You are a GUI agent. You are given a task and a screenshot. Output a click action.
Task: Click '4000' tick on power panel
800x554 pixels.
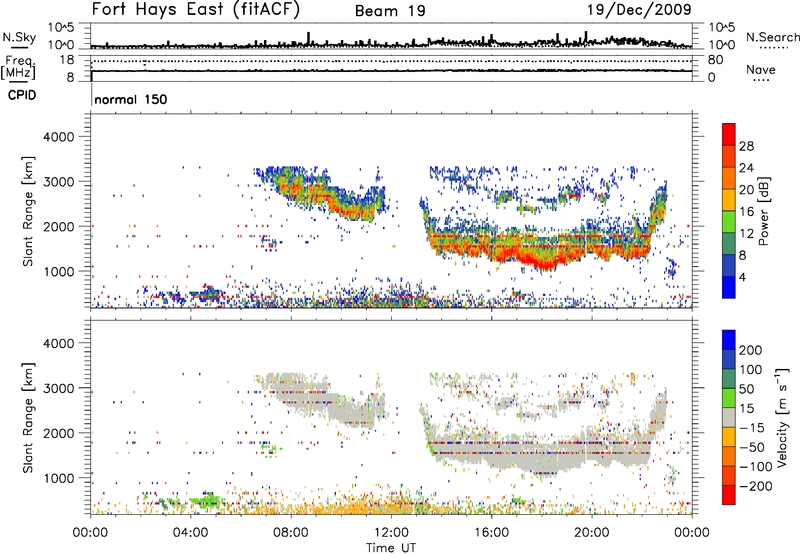[58, 137]
